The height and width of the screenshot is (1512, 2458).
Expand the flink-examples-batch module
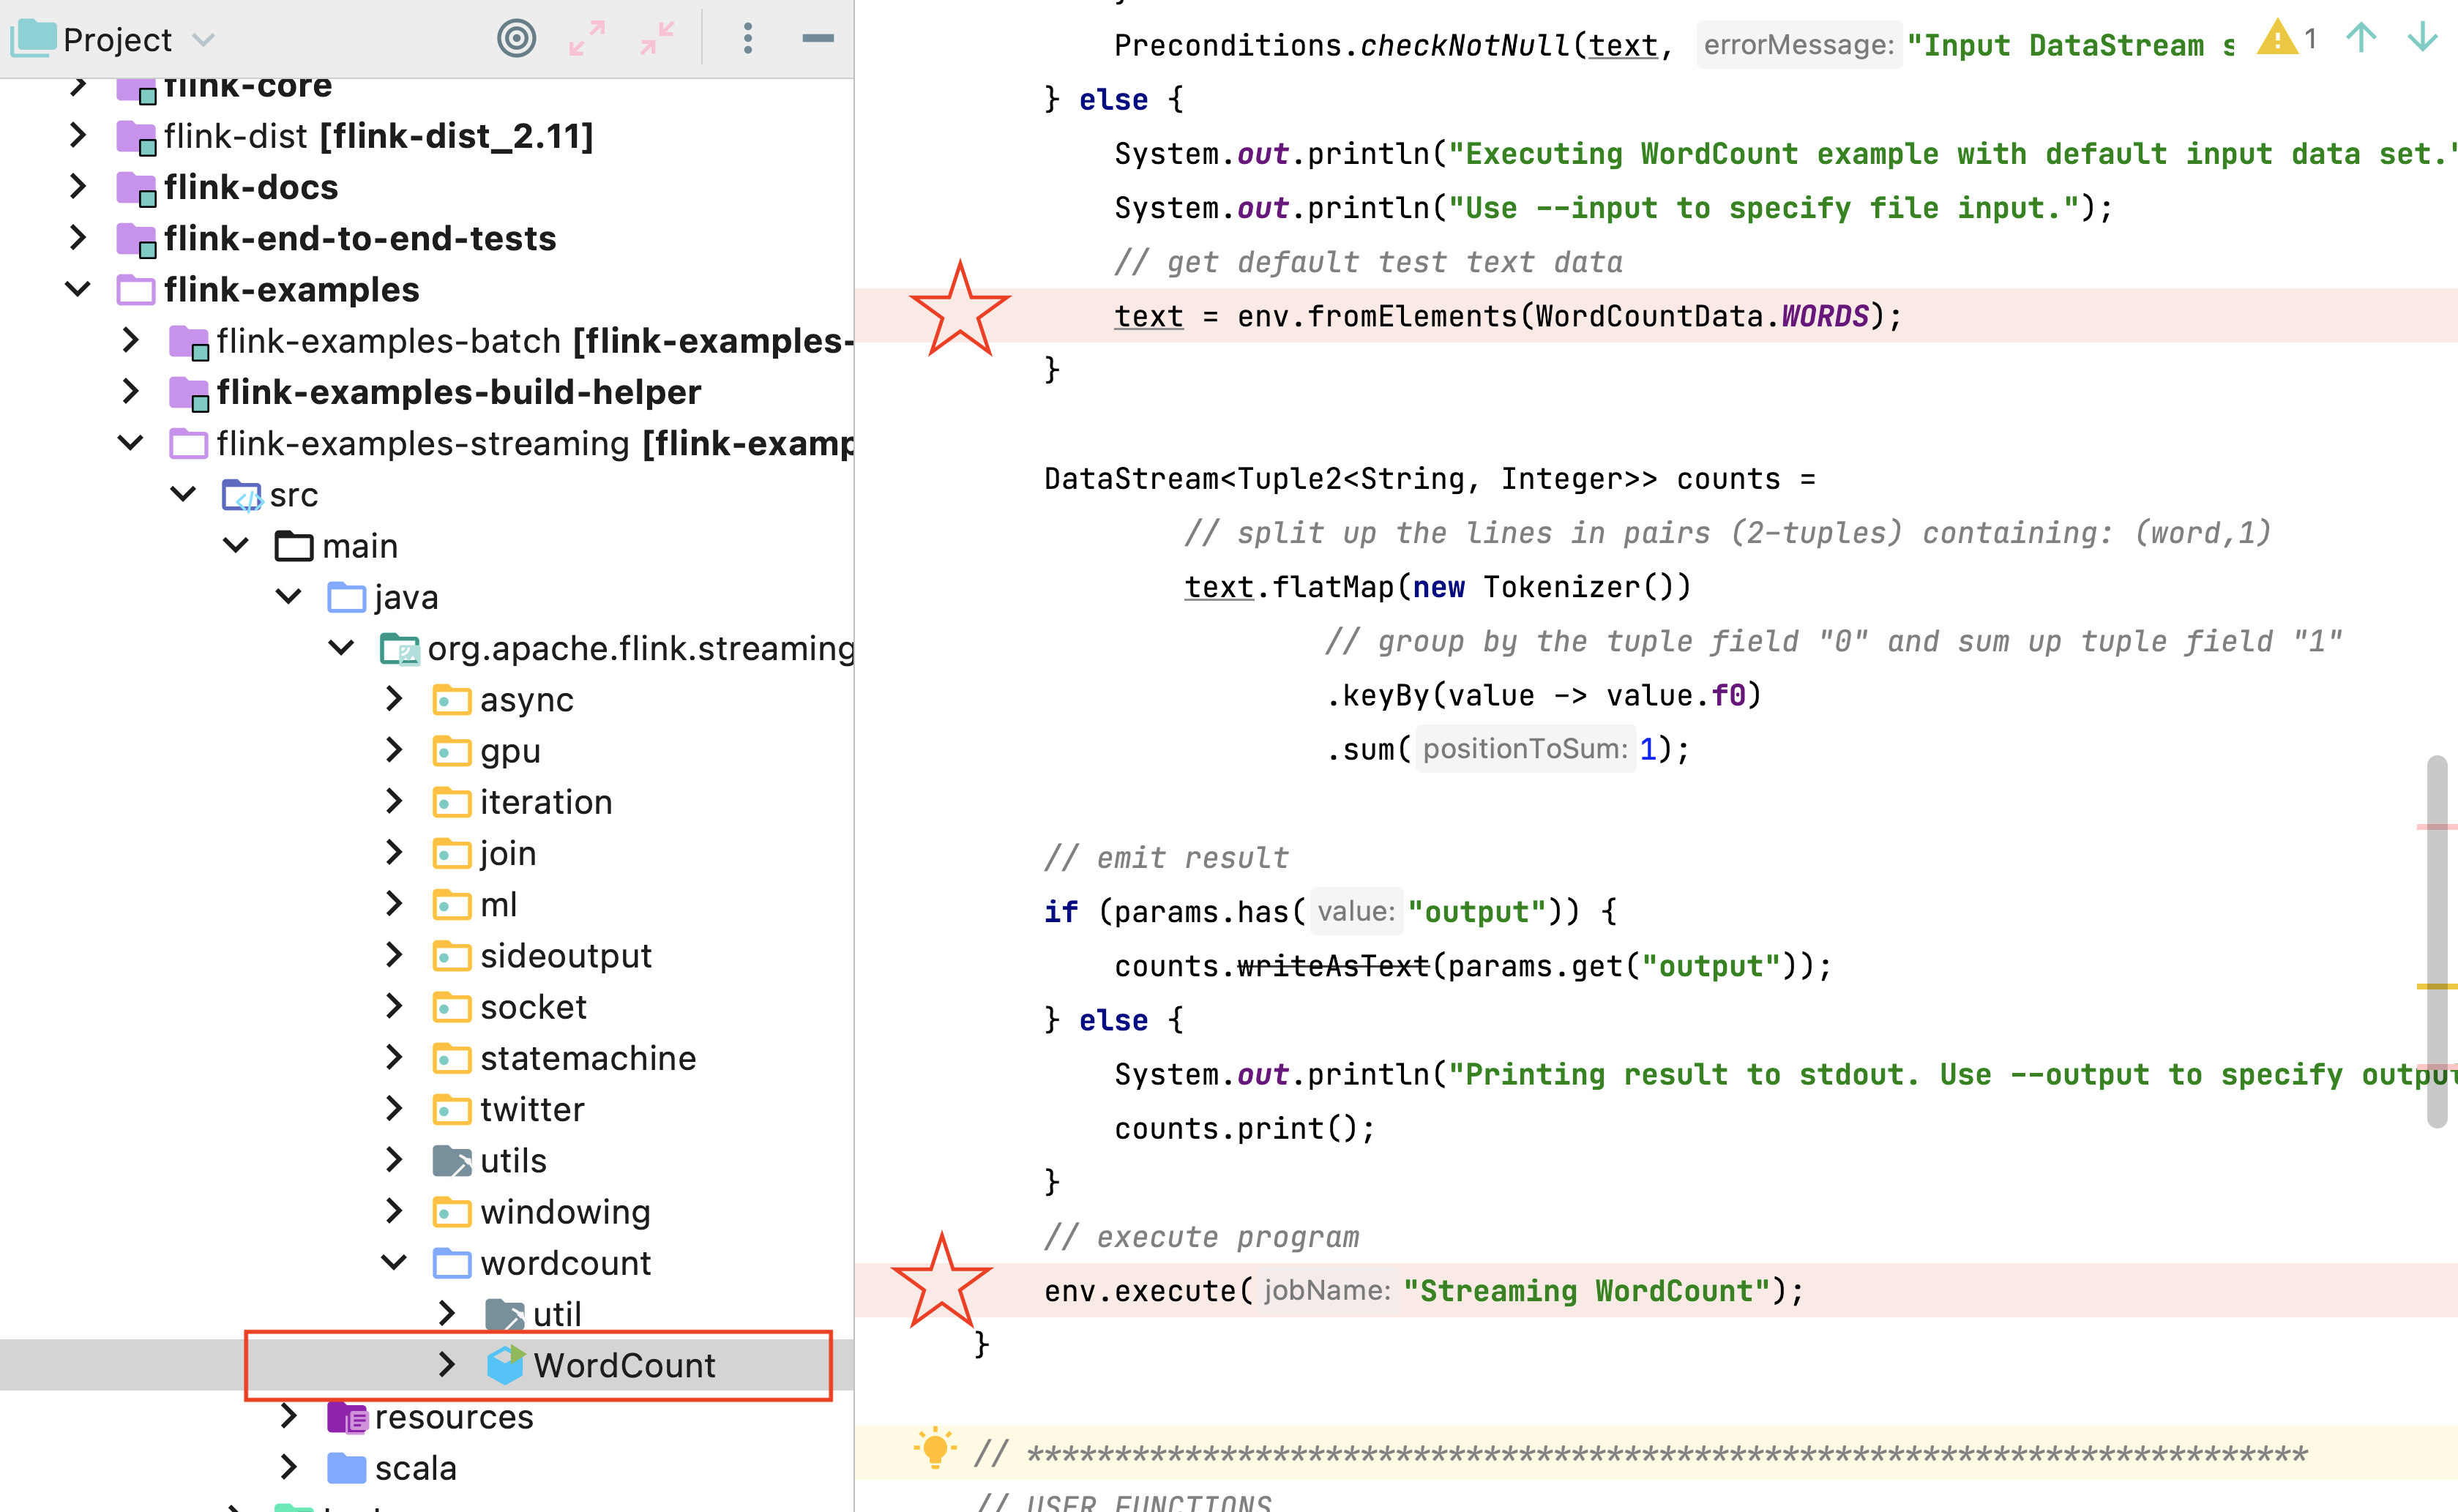point(130,341)
